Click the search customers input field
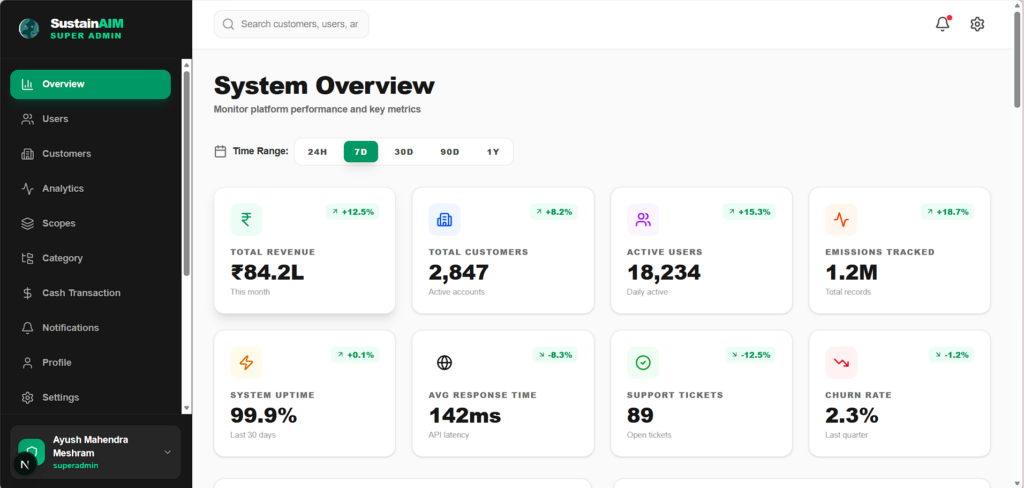The image size is (1024, 488). tap(291, 24)
